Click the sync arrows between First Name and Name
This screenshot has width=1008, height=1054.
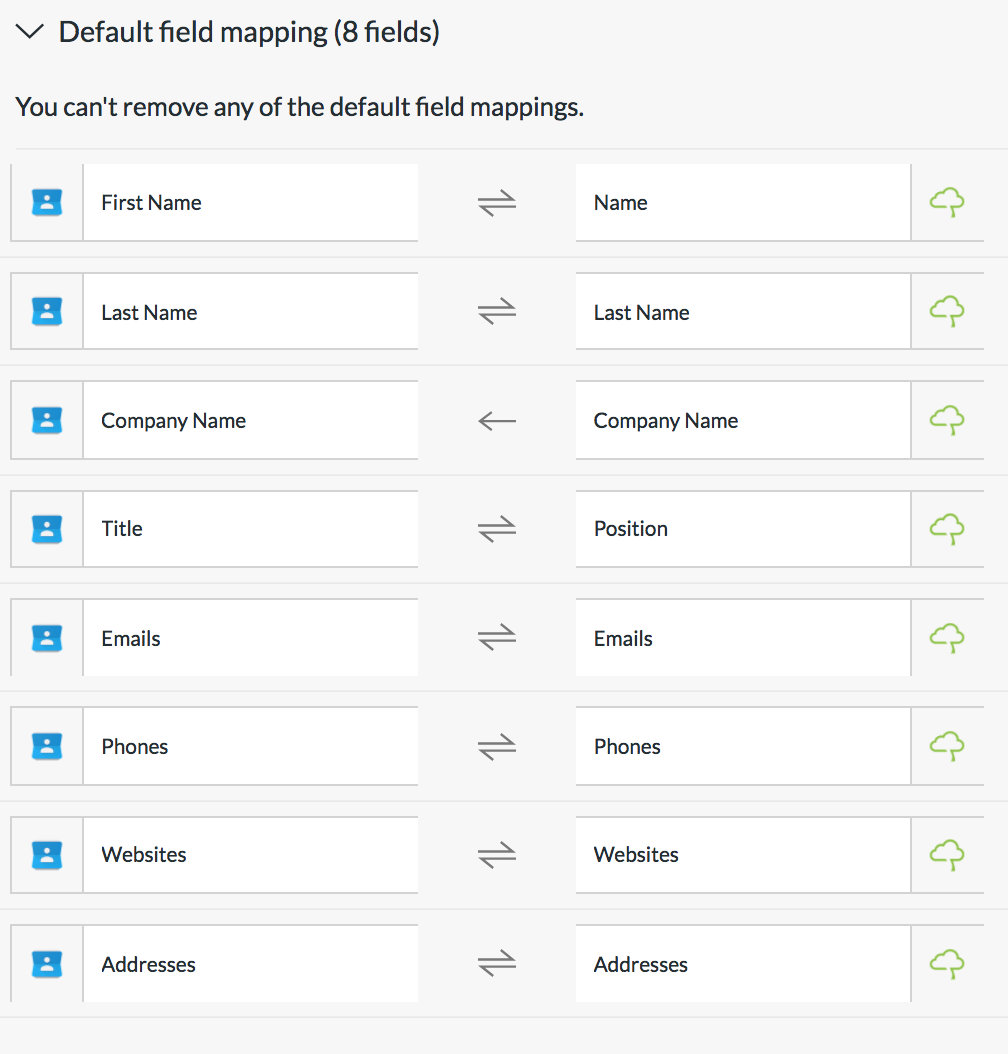point(497,203)
